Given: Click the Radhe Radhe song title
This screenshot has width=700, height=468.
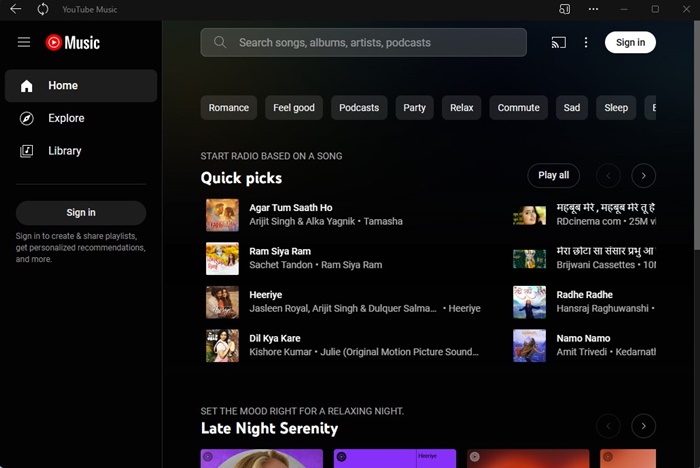Looking at the screenshot, I should [x=584, y=295].
